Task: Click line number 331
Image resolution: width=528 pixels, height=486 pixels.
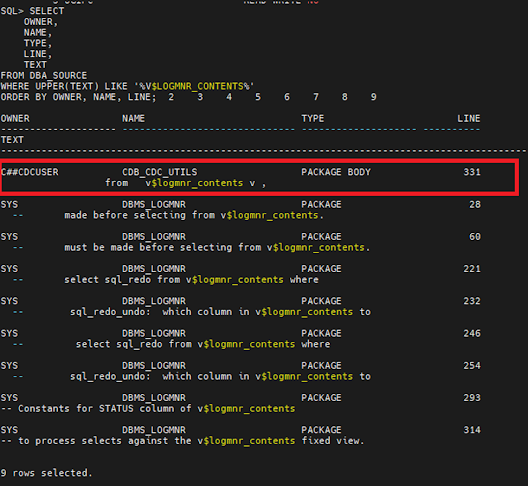Action: [x=472, y=172]
